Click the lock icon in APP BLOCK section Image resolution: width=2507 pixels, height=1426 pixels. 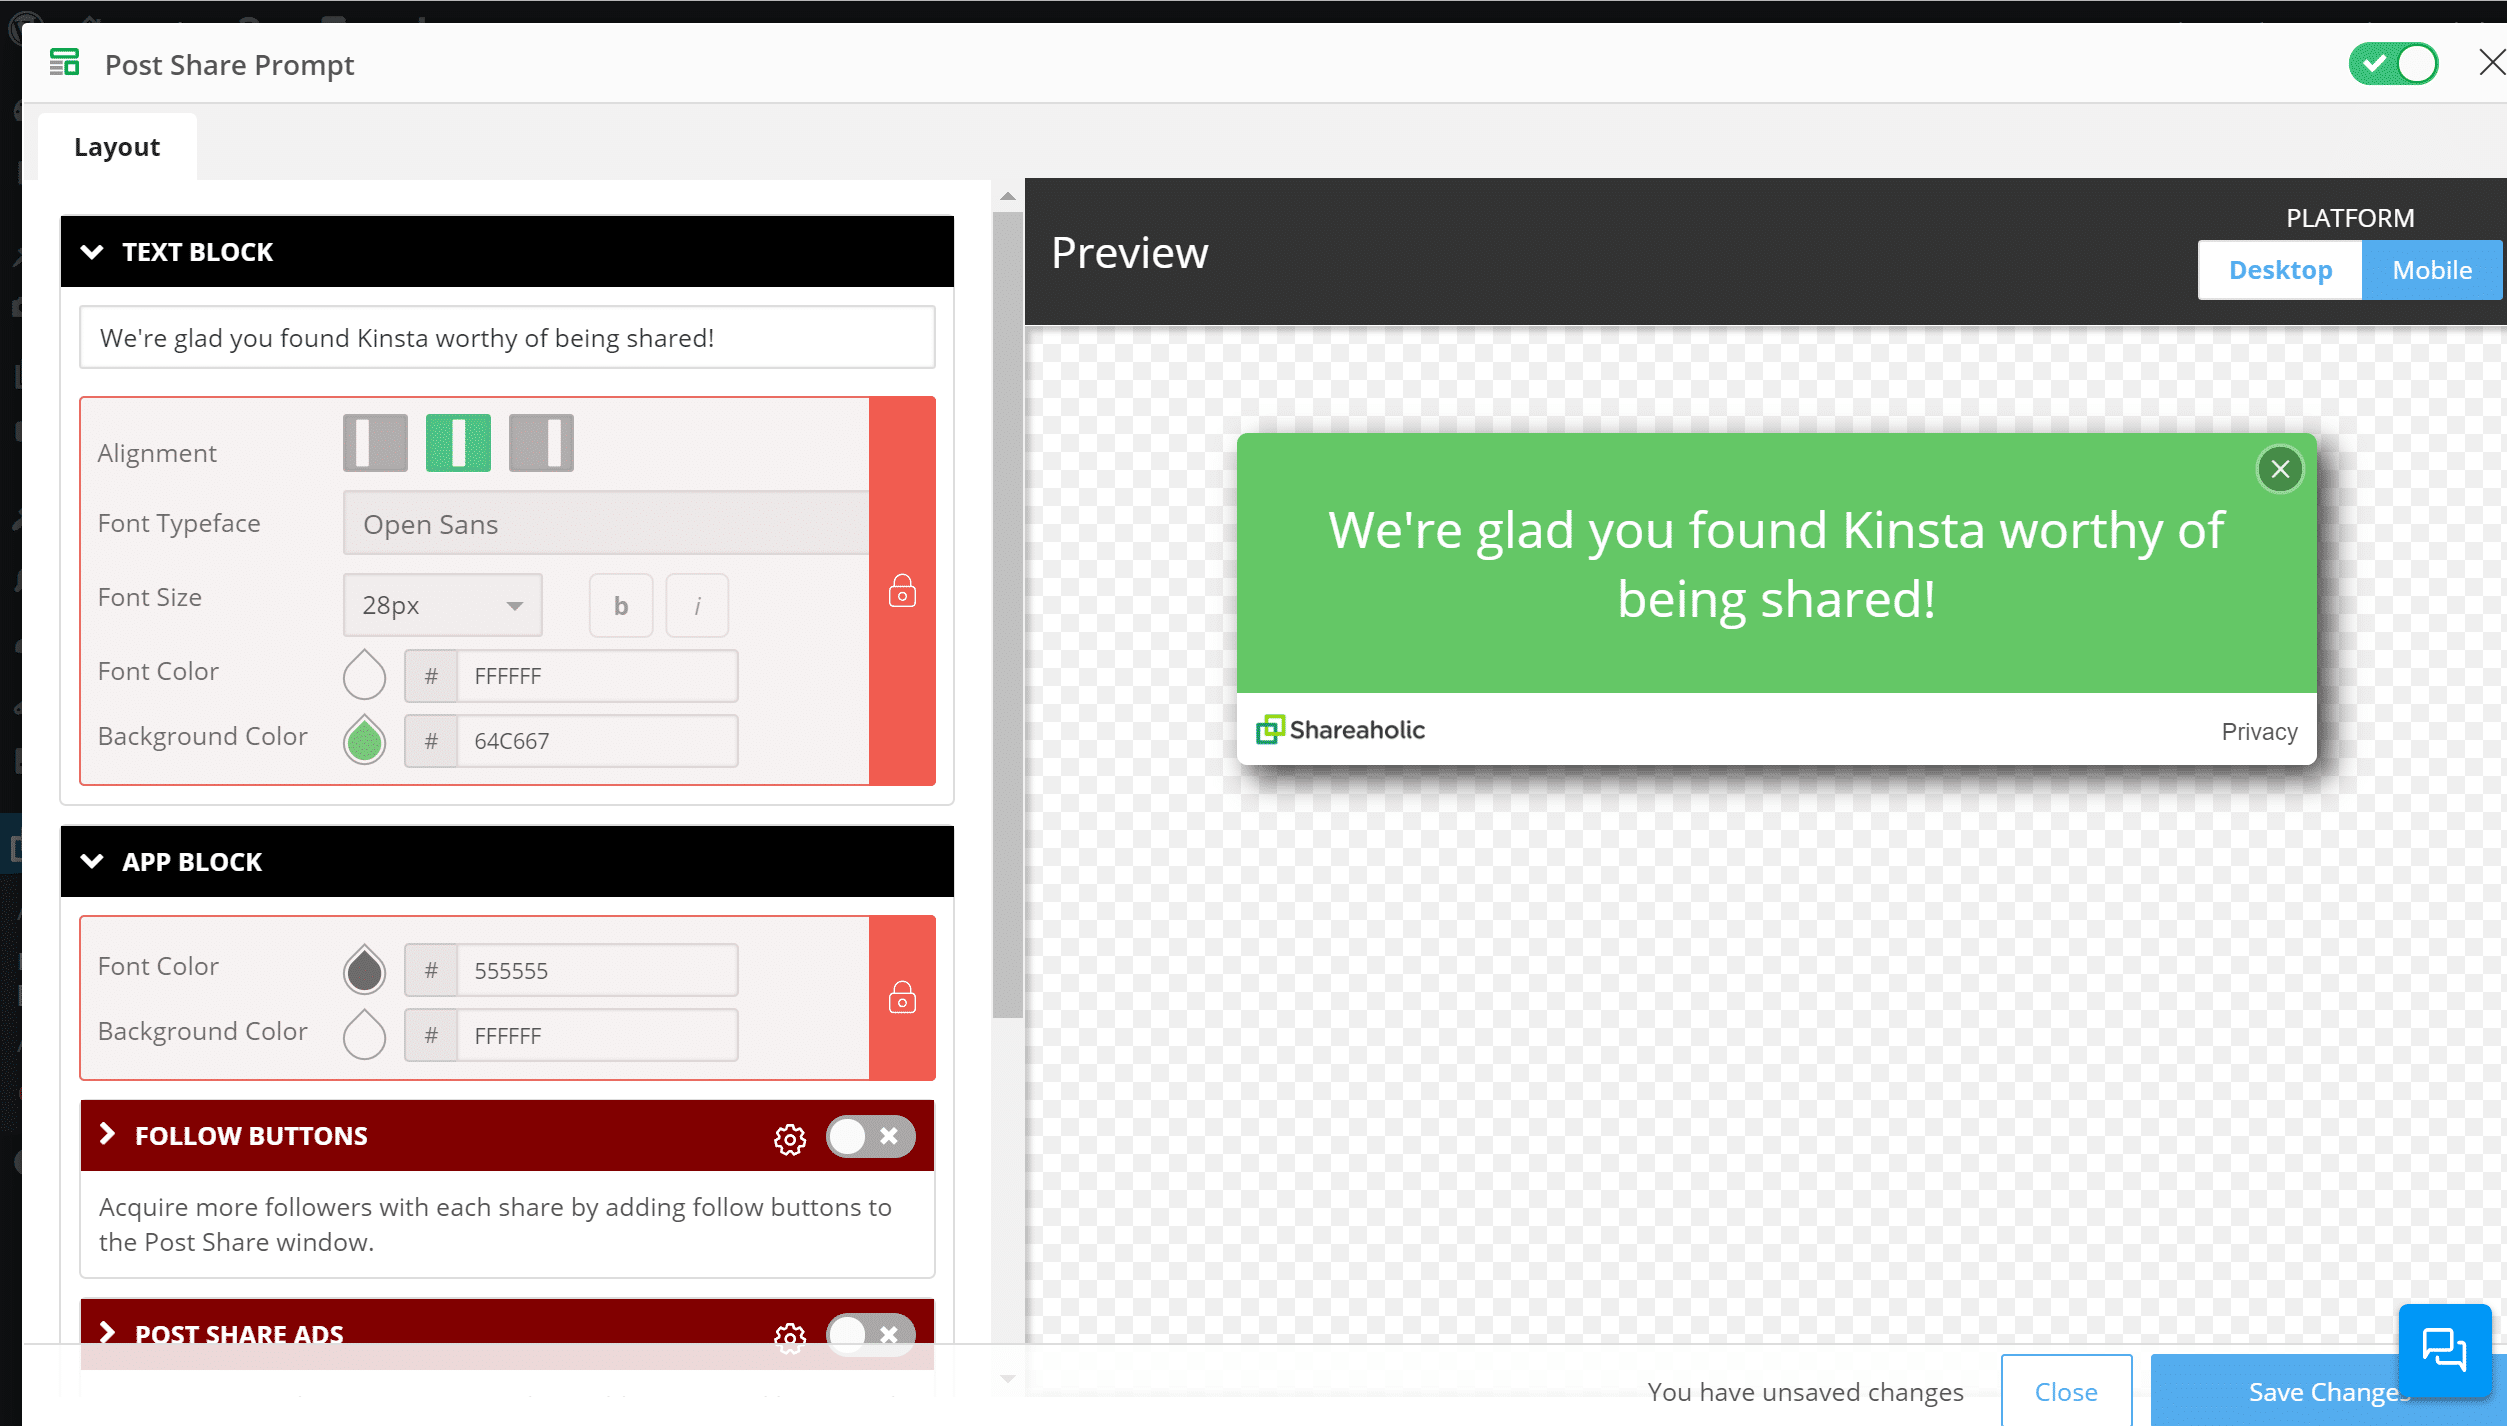[904, 997]
